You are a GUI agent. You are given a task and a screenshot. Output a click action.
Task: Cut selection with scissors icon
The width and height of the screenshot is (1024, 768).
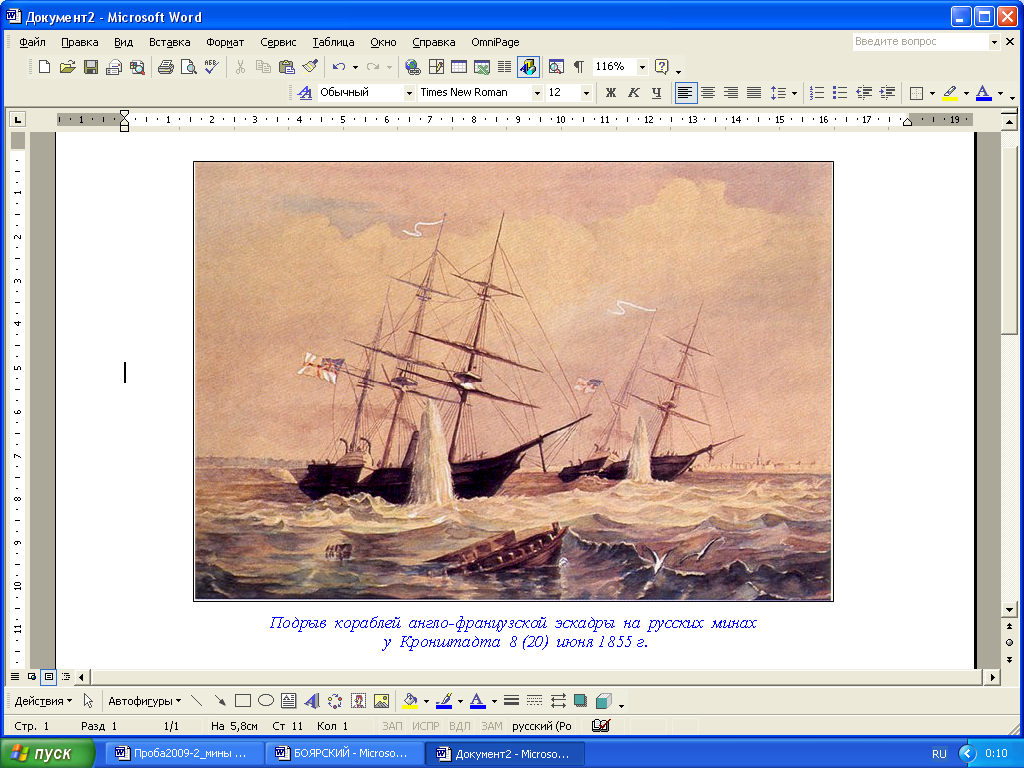[x=240, y=67]
